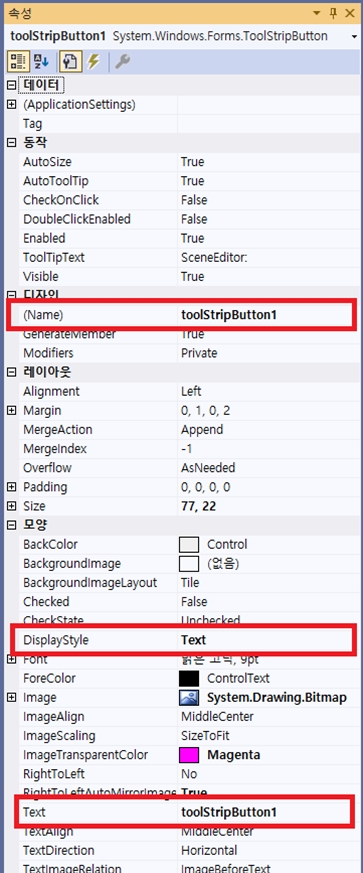The height and width of the screenshot is (873, 363).
Task: Collapse the 레이아웃 category
Action: point(11,372)
